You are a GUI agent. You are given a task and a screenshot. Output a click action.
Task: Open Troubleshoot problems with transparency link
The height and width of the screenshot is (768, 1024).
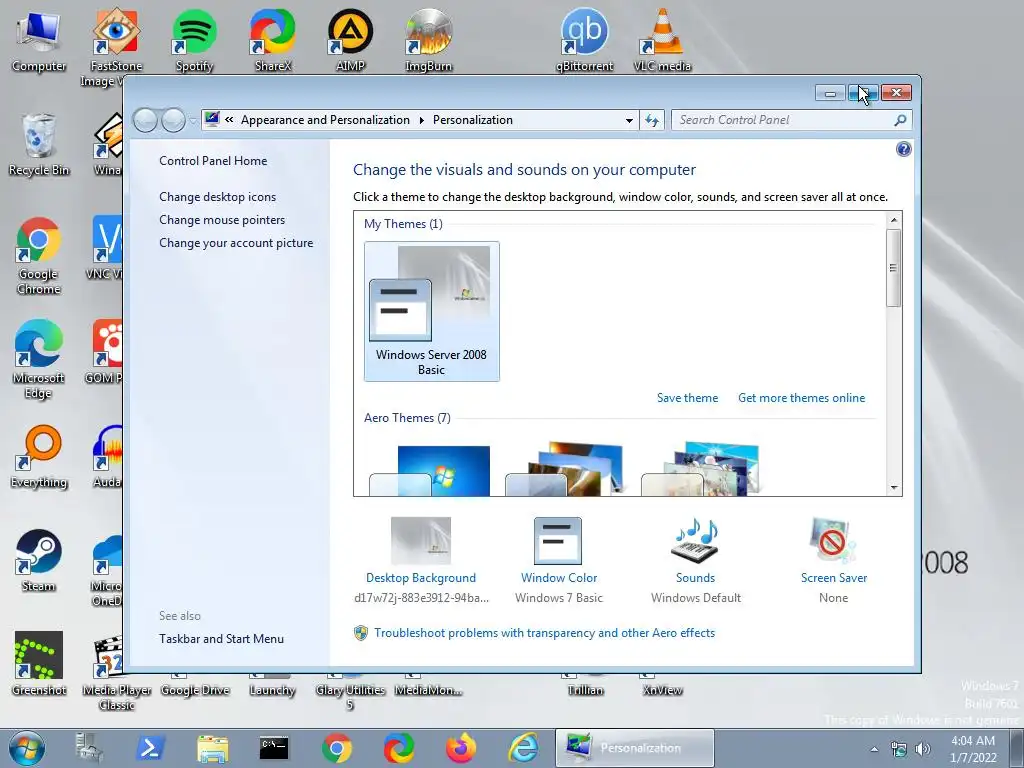[544, 633]
